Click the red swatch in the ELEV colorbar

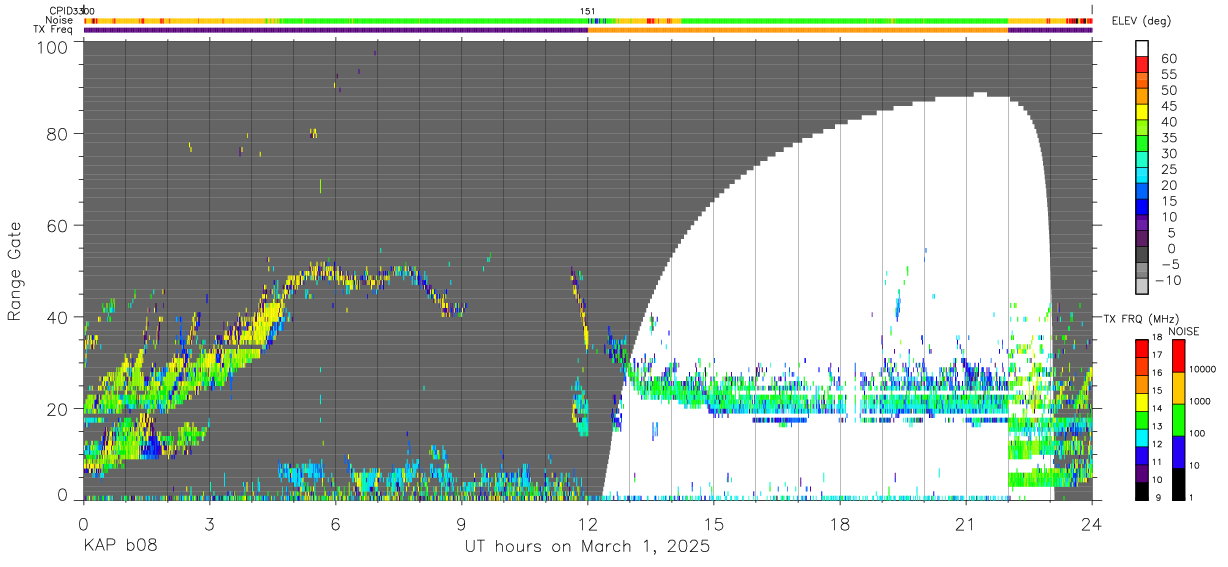click(x=1142, y=65)
